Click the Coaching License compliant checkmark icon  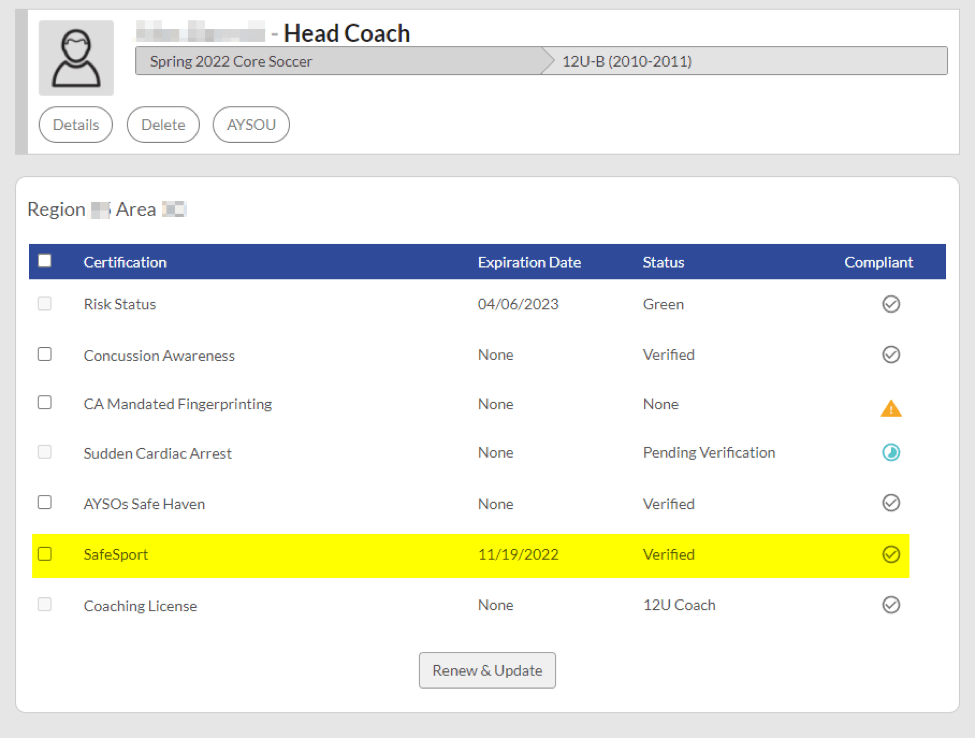click(891, 604)
